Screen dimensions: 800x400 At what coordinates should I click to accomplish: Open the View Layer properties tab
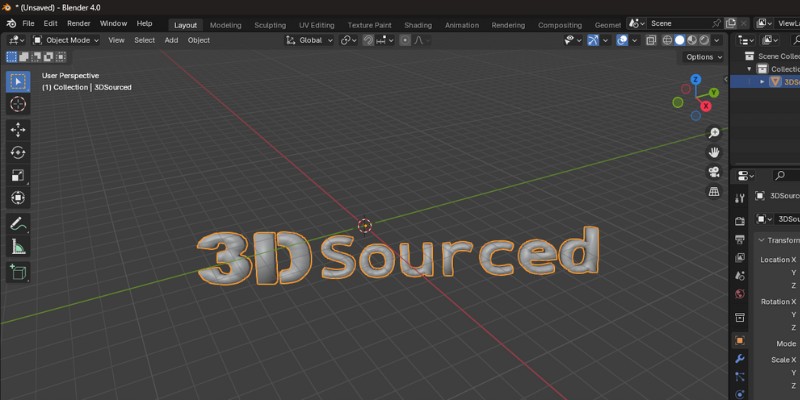739,258
